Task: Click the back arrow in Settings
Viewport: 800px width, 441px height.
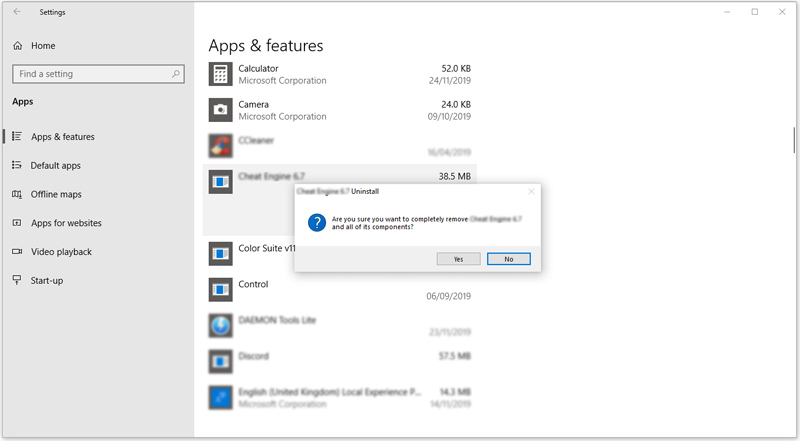Action: pyautogui.click(x=17, y=12)
